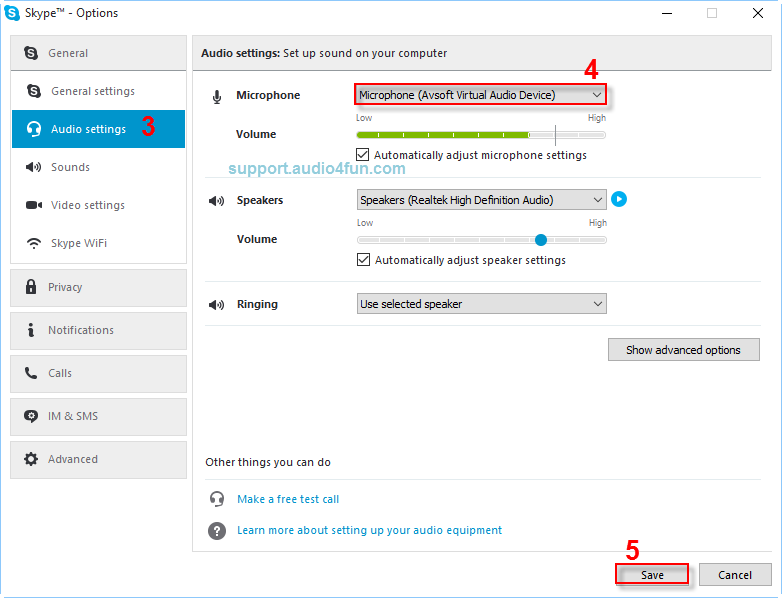Open Sounds settings
782x598 pixels.
[98, 167]
